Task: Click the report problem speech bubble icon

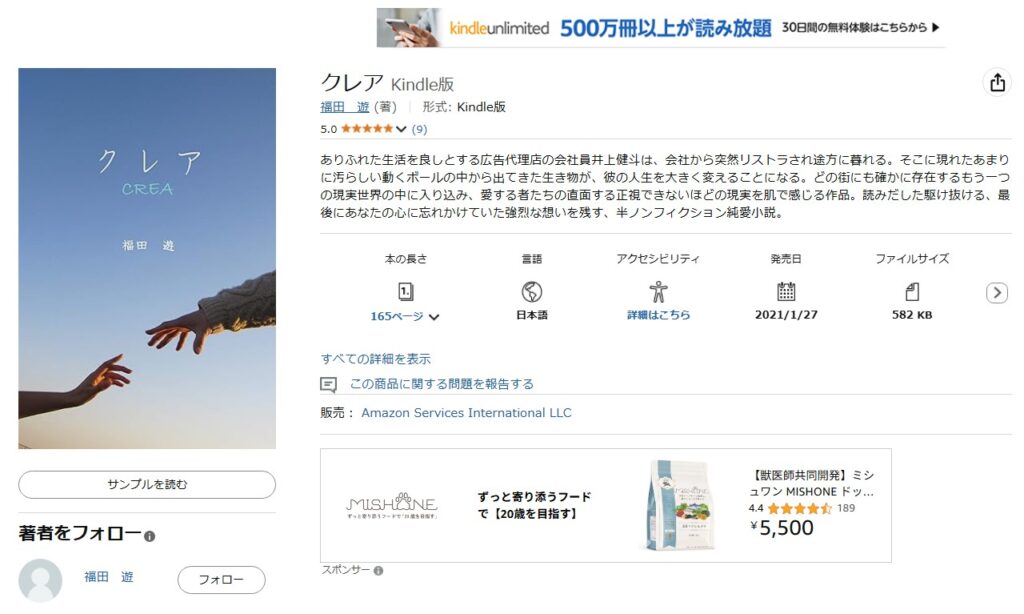Action: (x=328, y=385)
